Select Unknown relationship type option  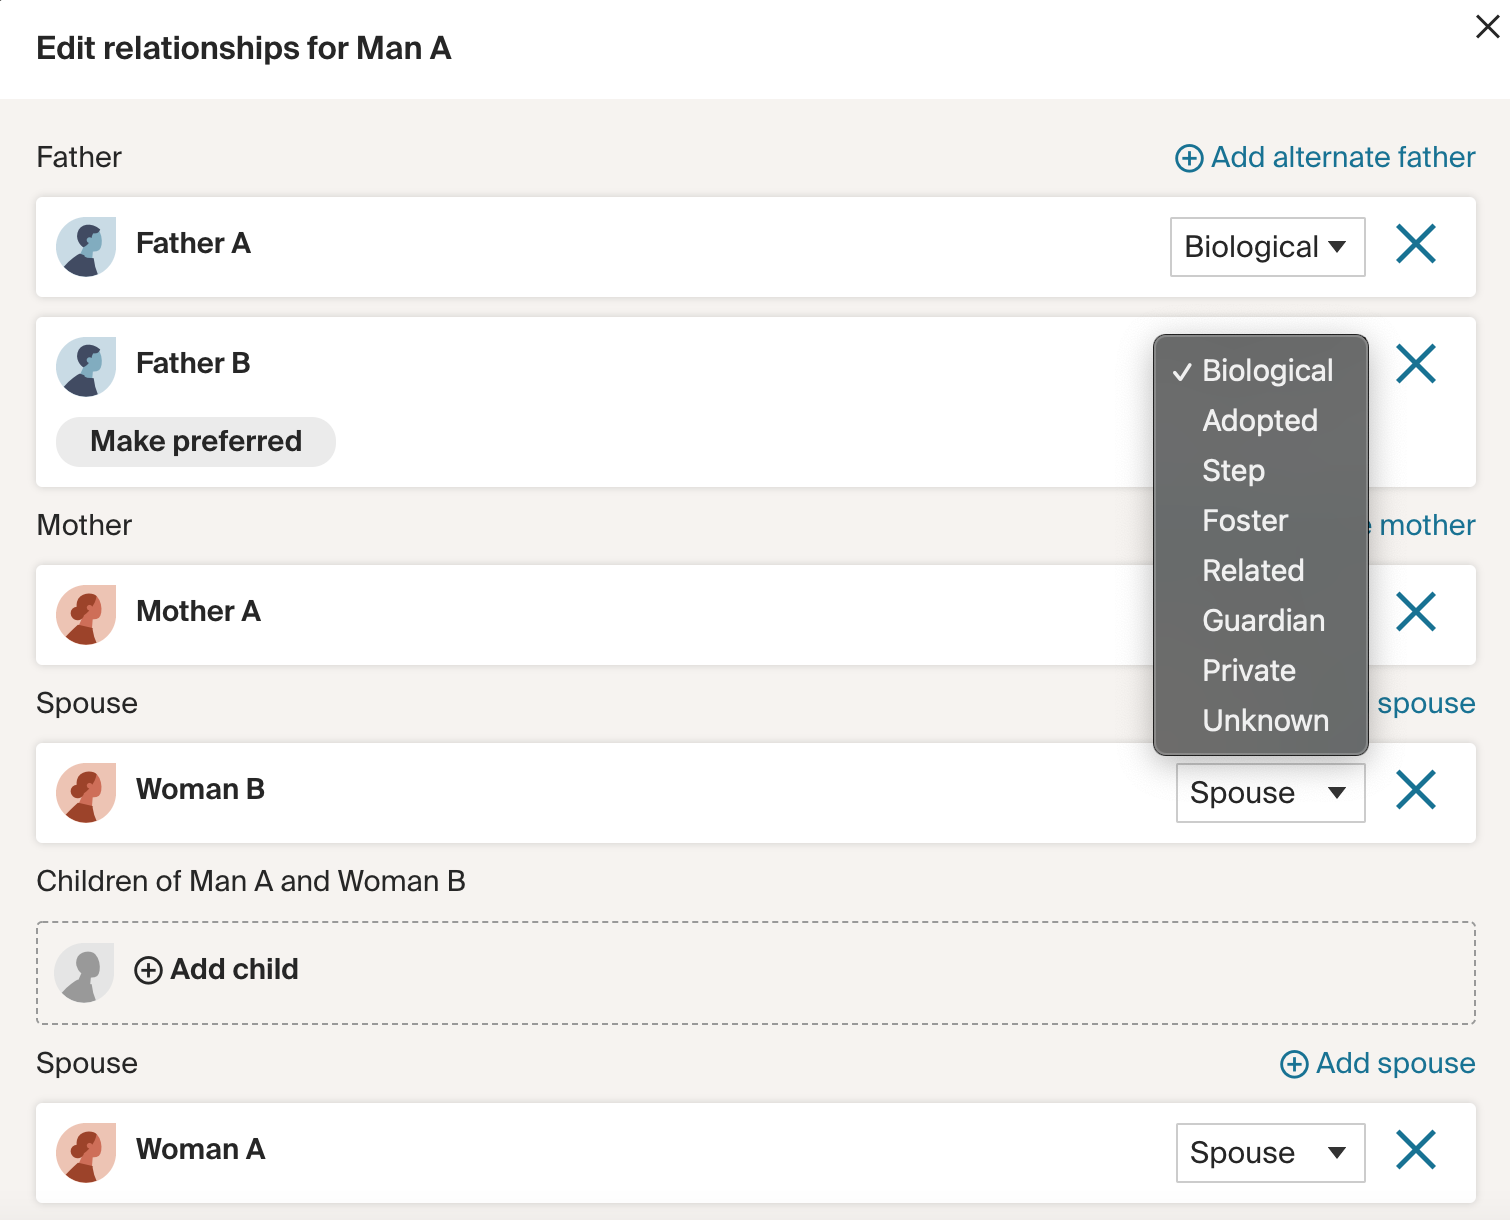pos(1265,721)
